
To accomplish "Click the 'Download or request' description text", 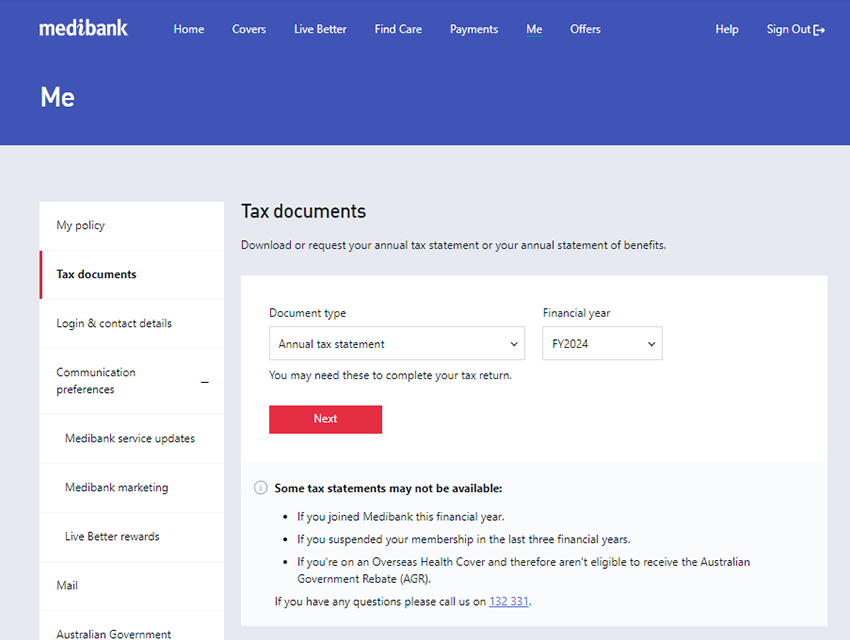I will [454, 245].
